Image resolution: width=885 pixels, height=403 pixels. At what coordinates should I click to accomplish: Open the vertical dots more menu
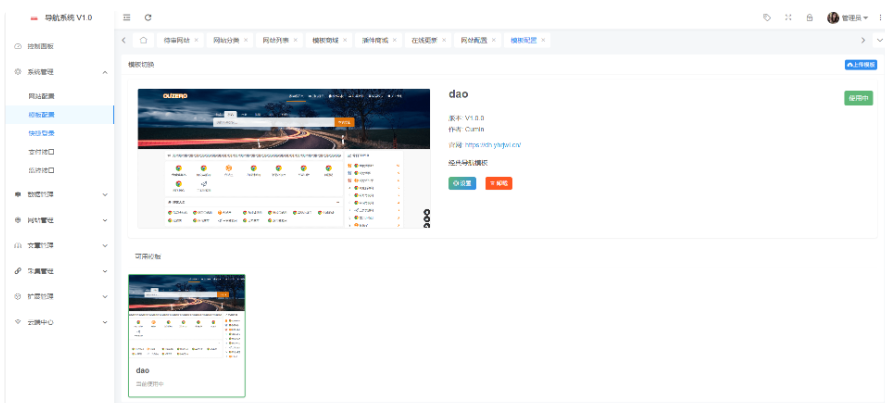pyautogui.click(x=880, y=18)
